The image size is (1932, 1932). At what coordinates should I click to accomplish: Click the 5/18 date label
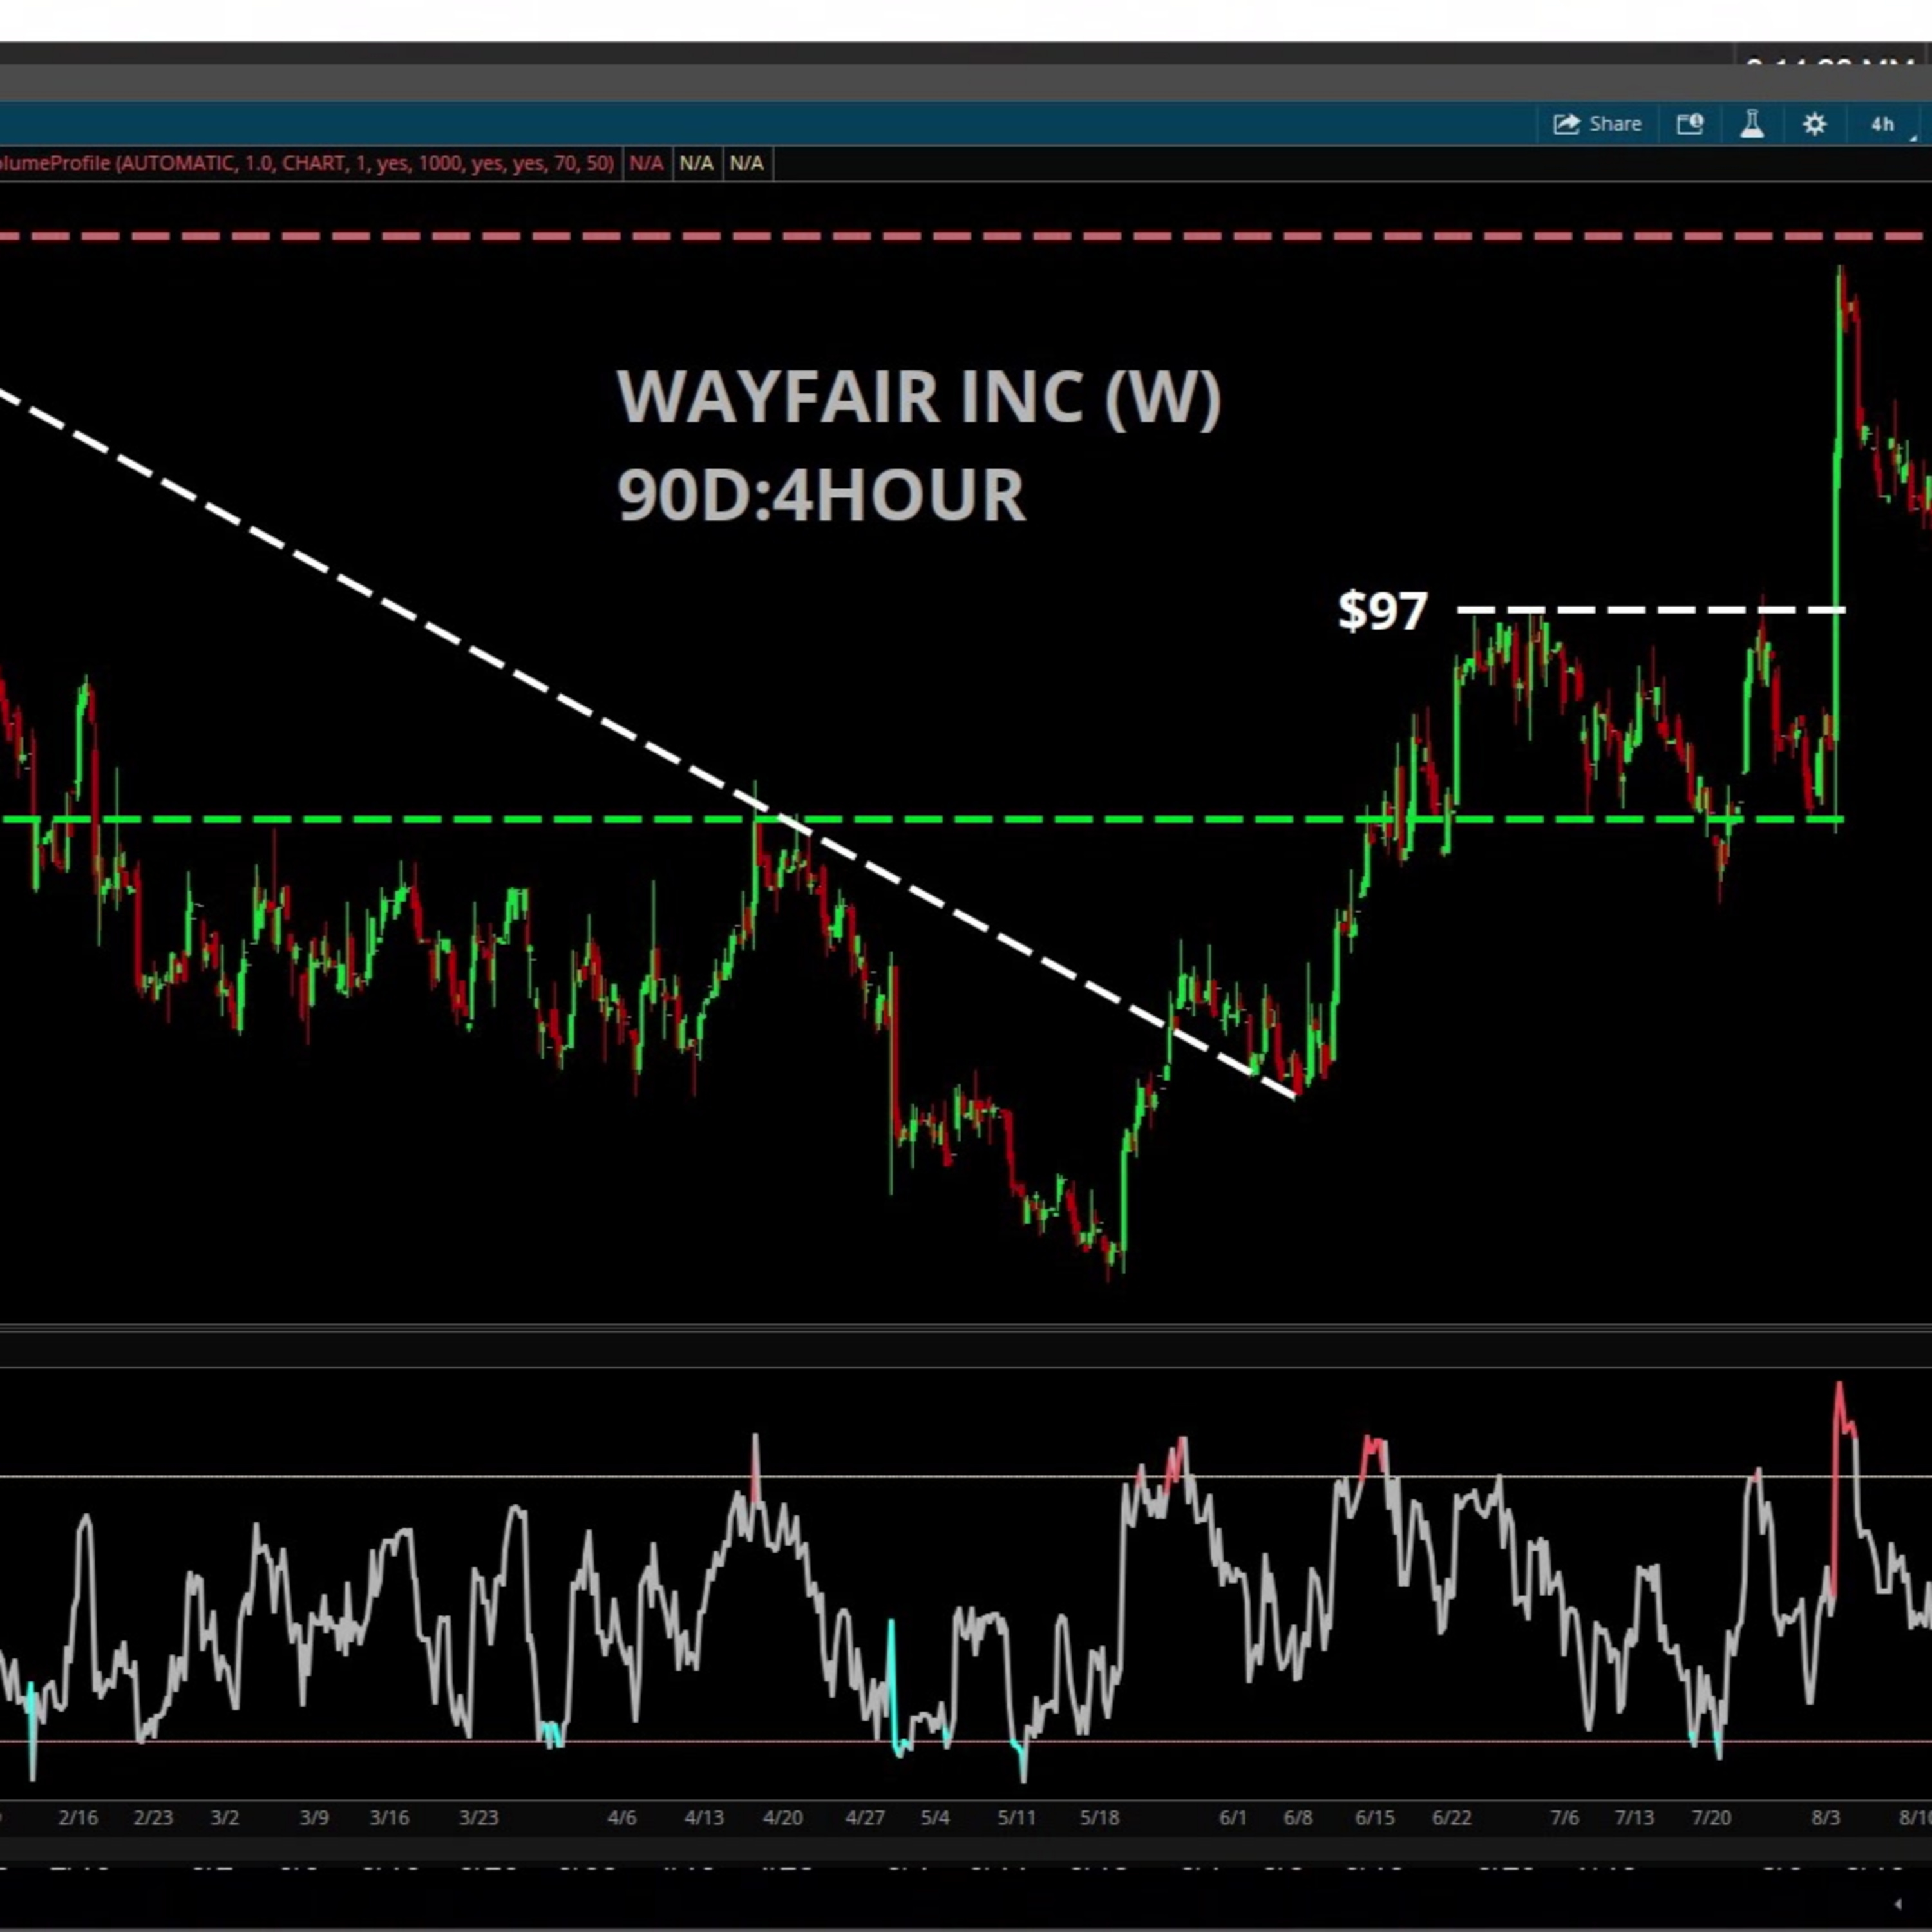pos(1099,1817)
